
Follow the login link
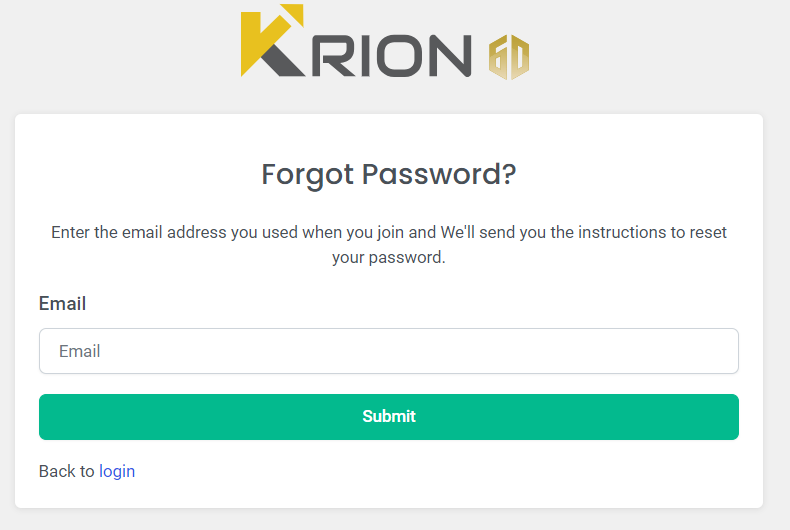click(x=117, y=471)
